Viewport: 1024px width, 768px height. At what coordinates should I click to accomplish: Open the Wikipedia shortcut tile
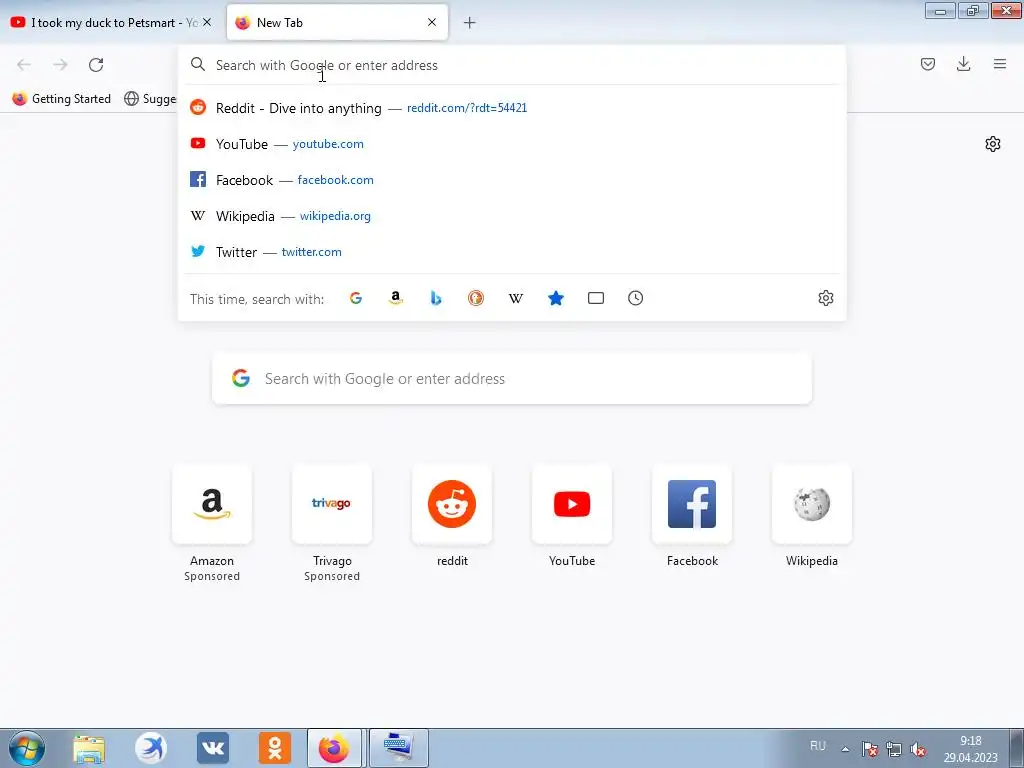point(812,504)
